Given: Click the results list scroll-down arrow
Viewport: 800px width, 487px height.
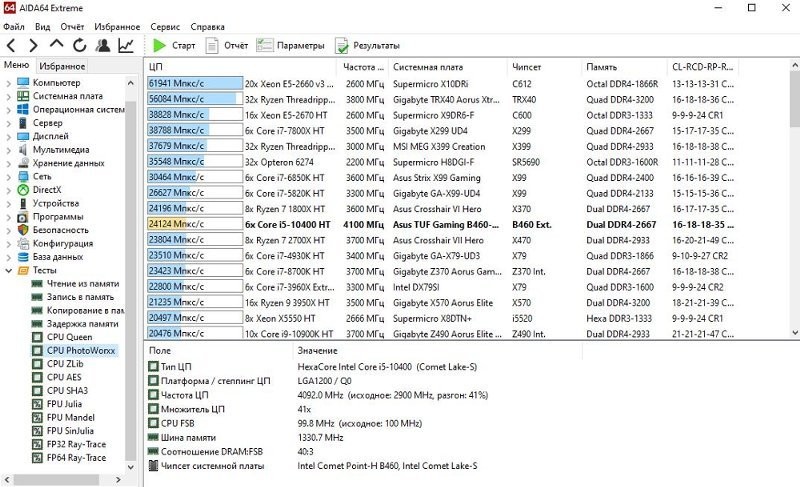Looking at the screenshot, I should pos(794,332).
